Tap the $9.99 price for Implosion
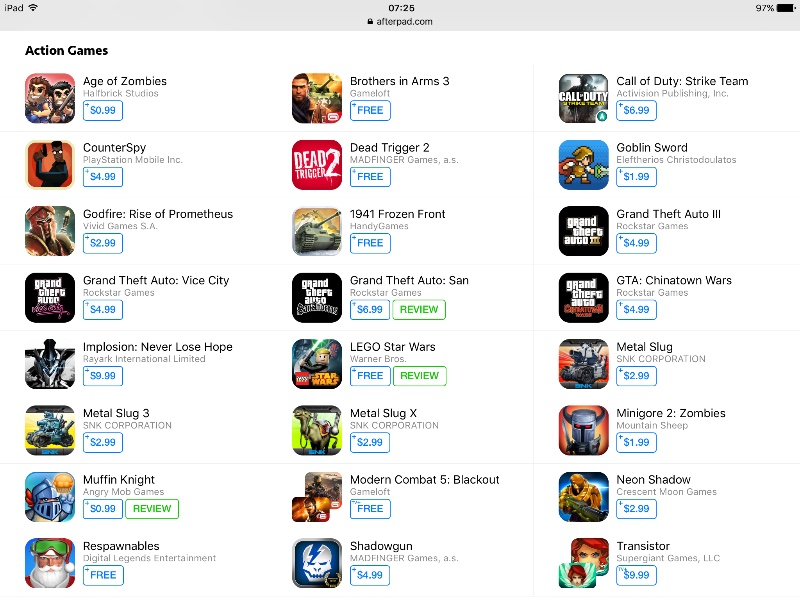Screen dimensions: 800x600 (103, 376)
